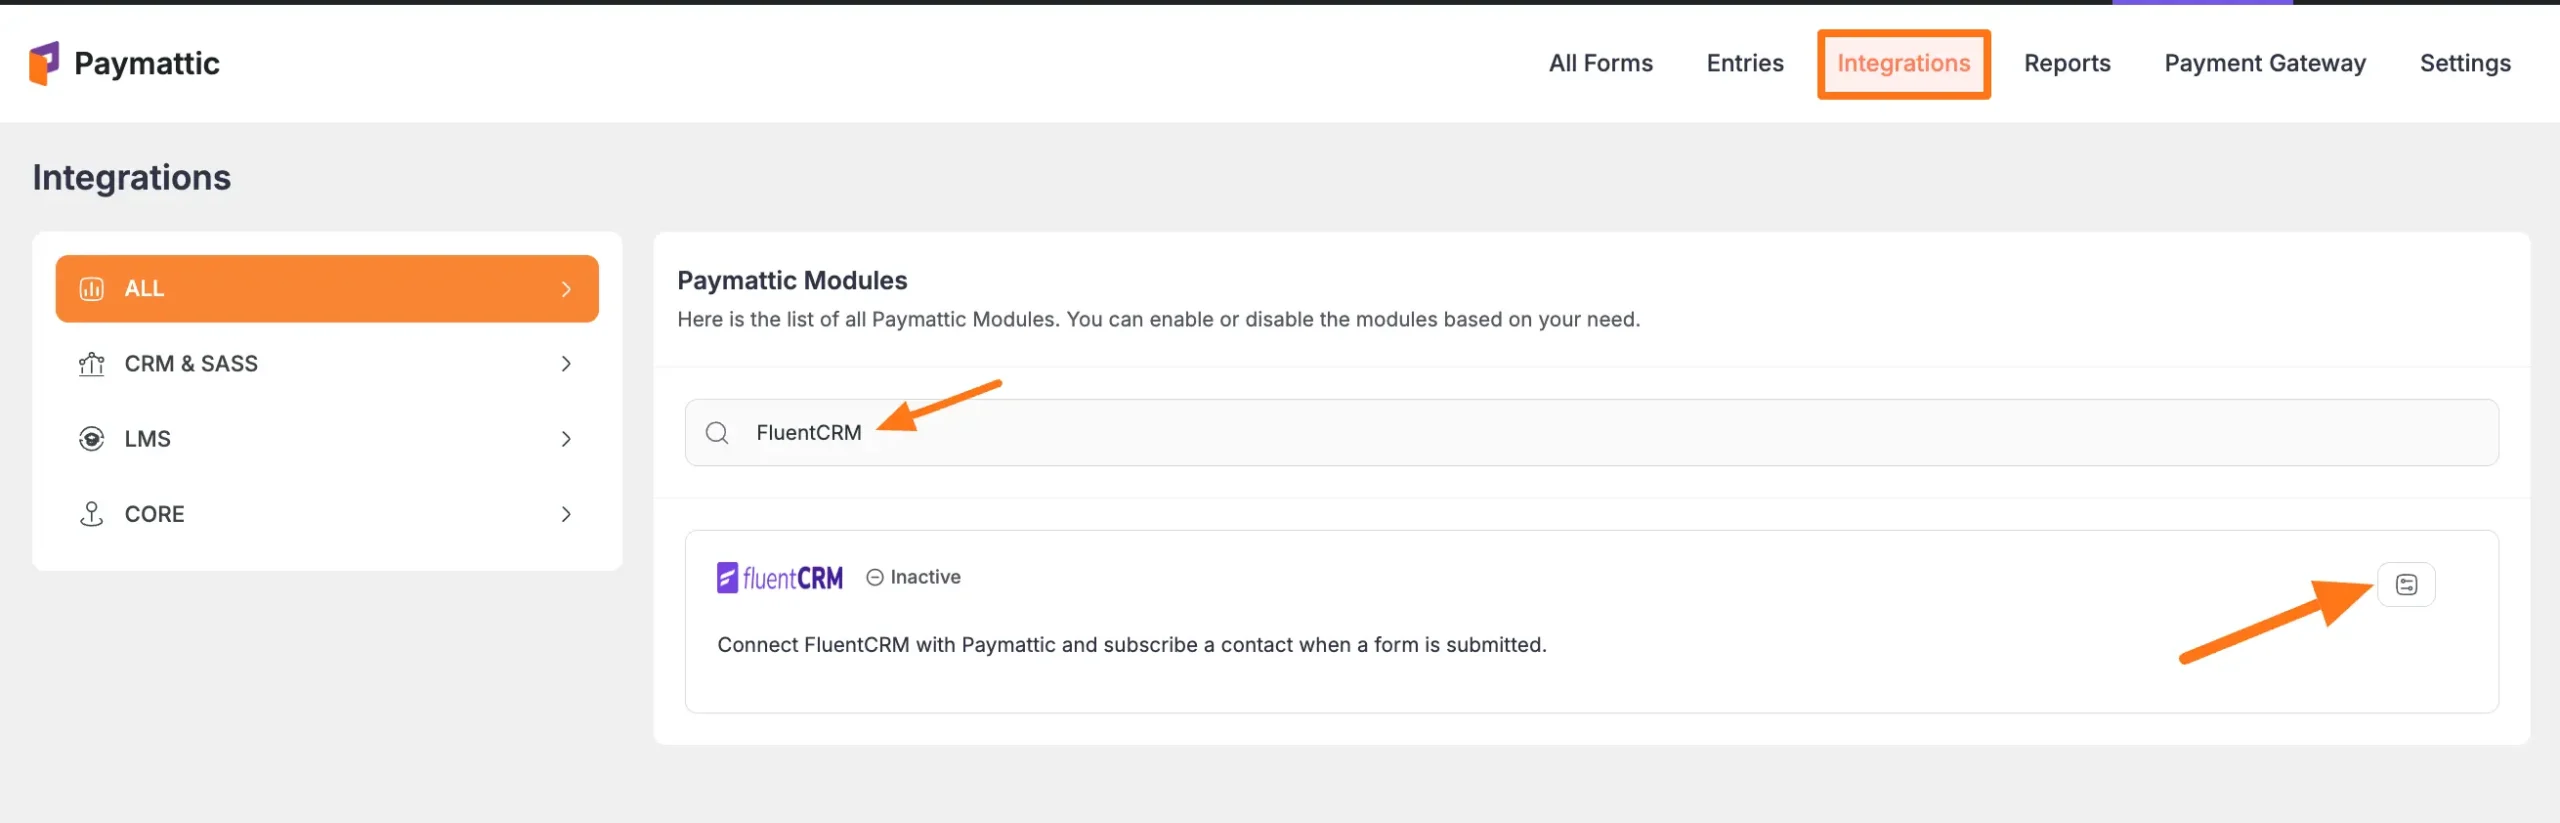This screenshot has width=2560, height=823.
Task: Switch to the Entries tab
Action: (x=1745, y=63)
